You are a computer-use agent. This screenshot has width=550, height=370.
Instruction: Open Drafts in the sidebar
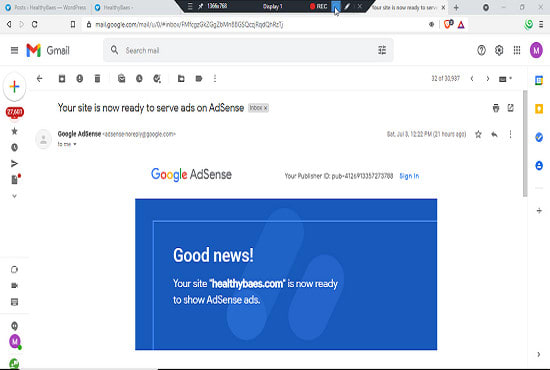pyautogui.click(x=15, y=179)
